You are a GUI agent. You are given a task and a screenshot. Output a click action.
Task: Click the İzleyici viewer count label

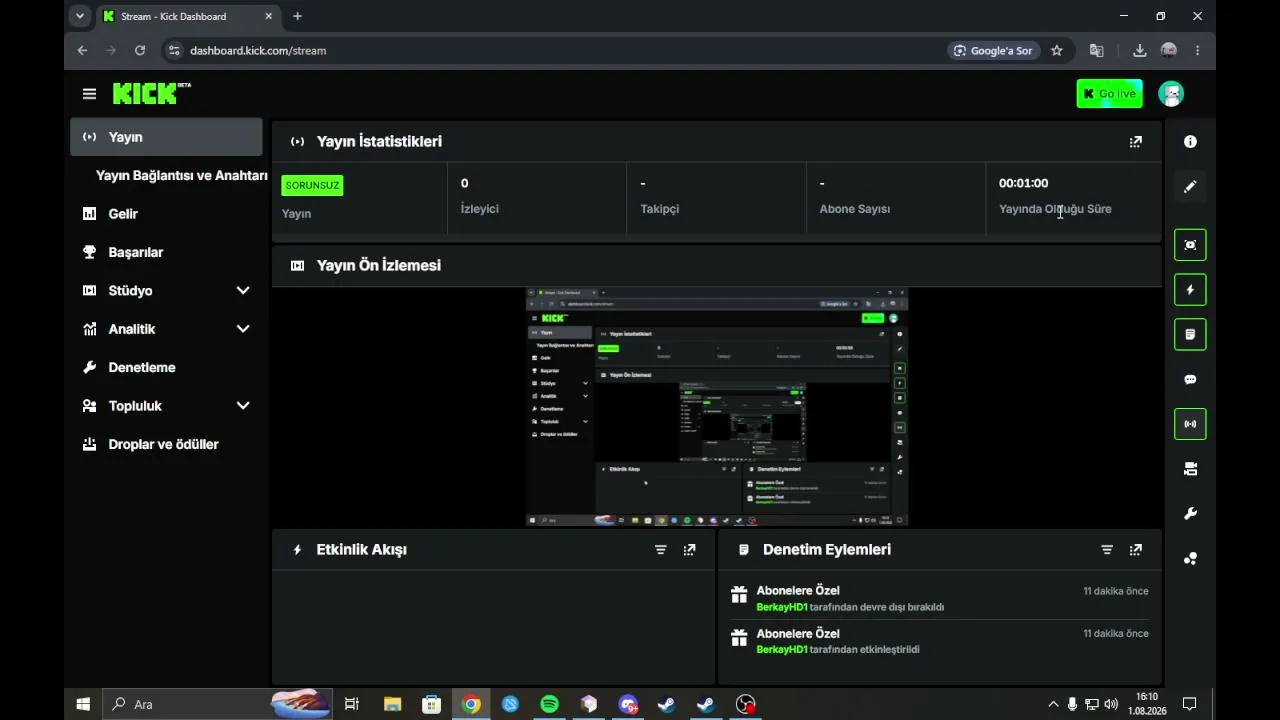[x=479, y=209]
